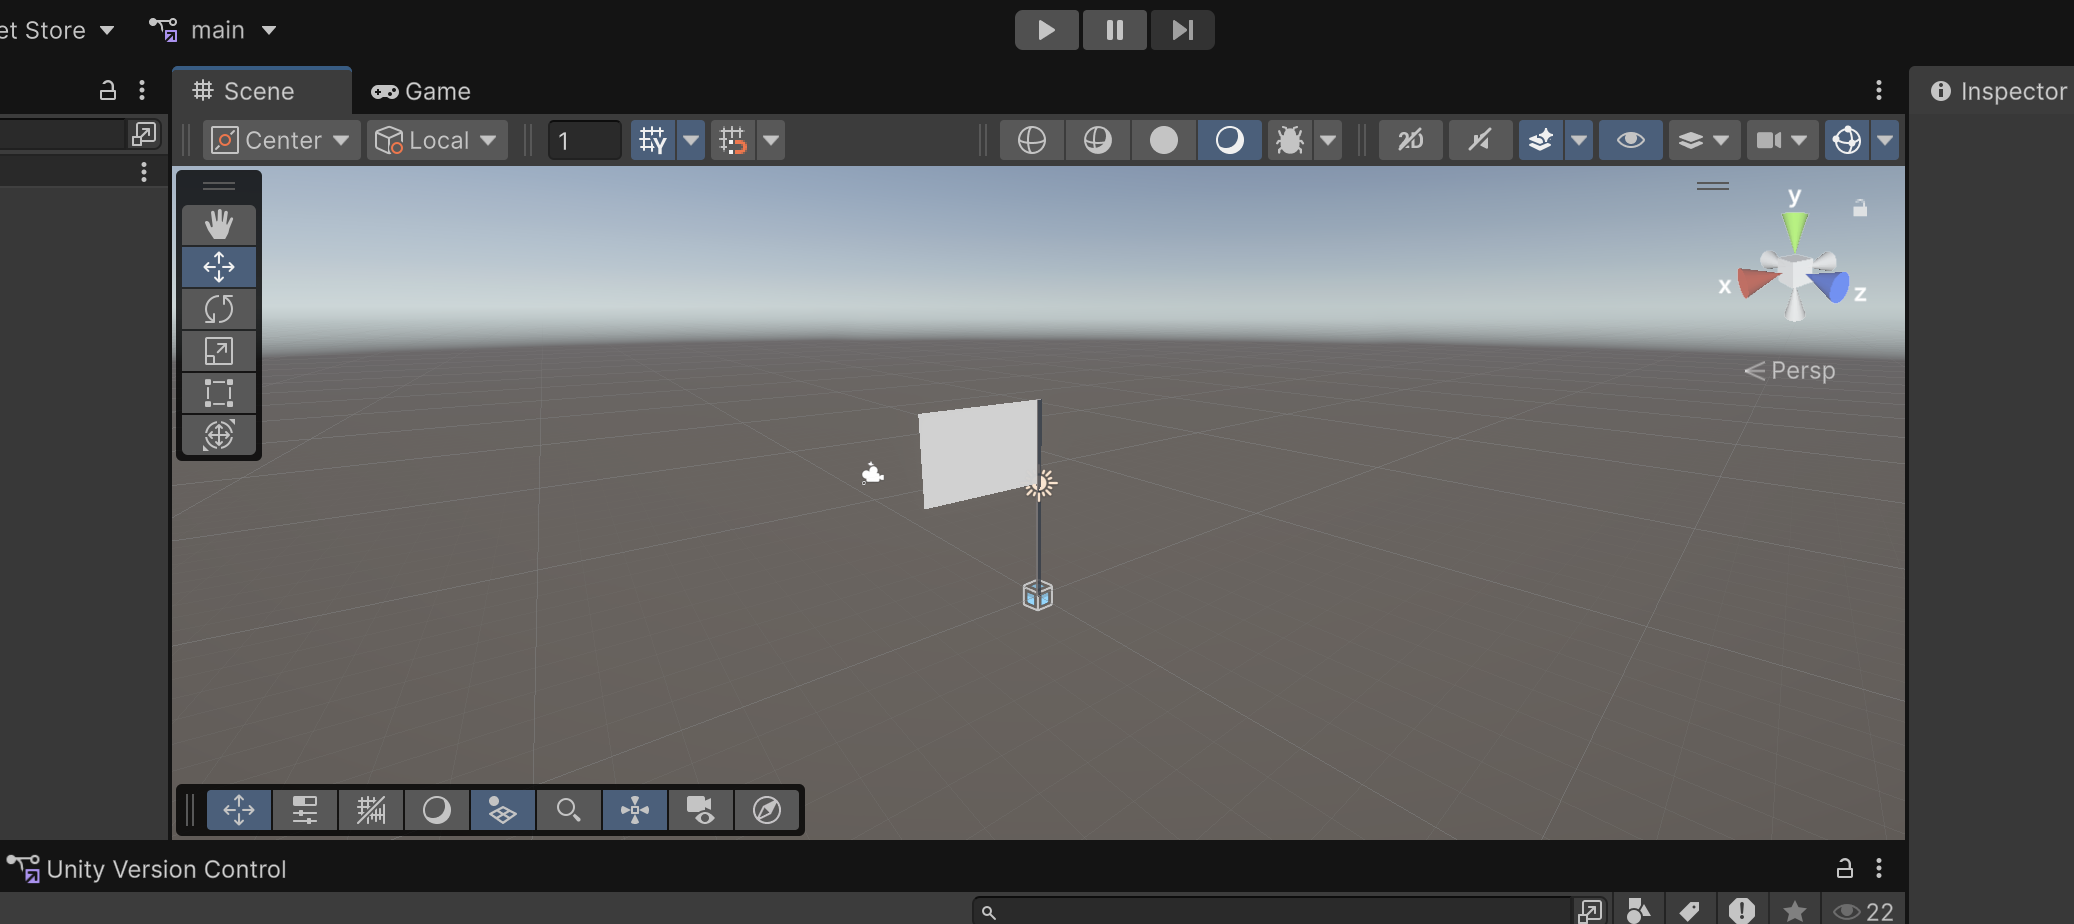Select the Transform tool
Screen dimensions: 2074x924
(219, 435)
